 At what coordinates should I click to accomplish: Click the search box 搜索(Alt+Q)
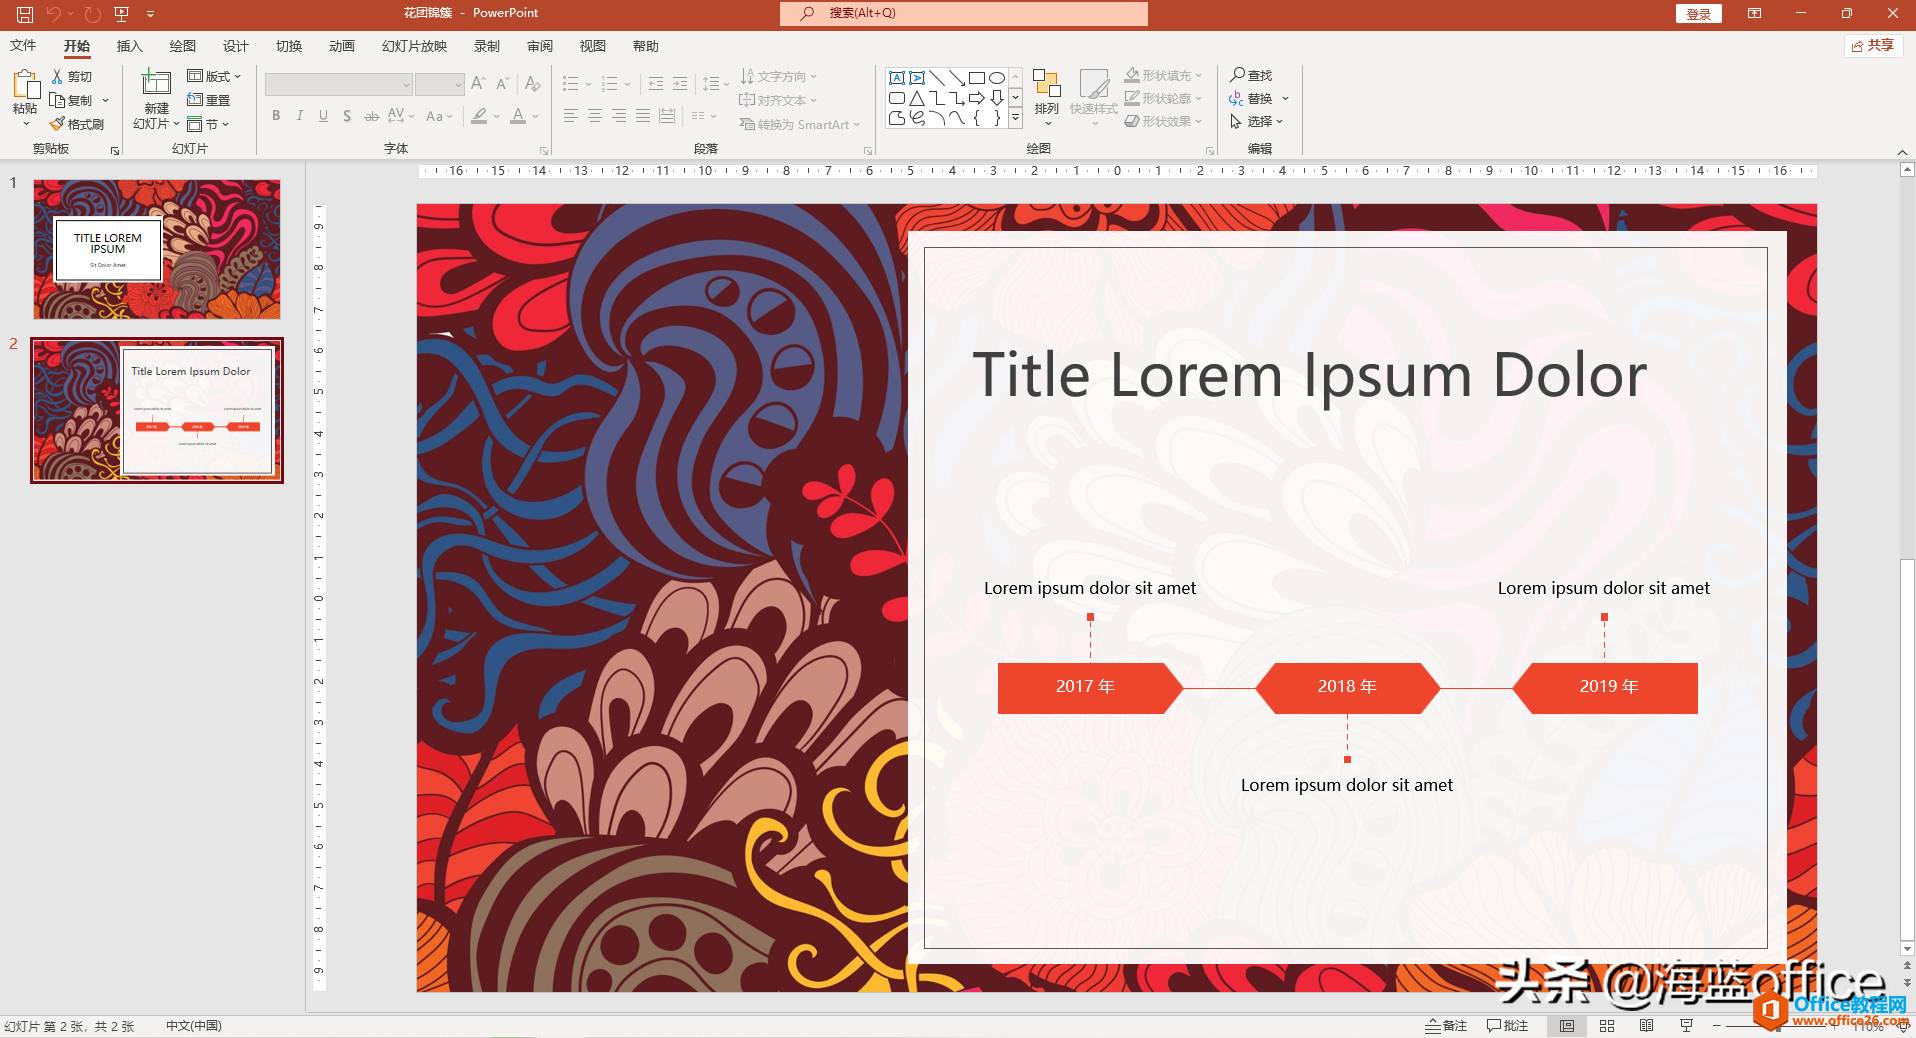pyautogui.click(x=964, y=13)
